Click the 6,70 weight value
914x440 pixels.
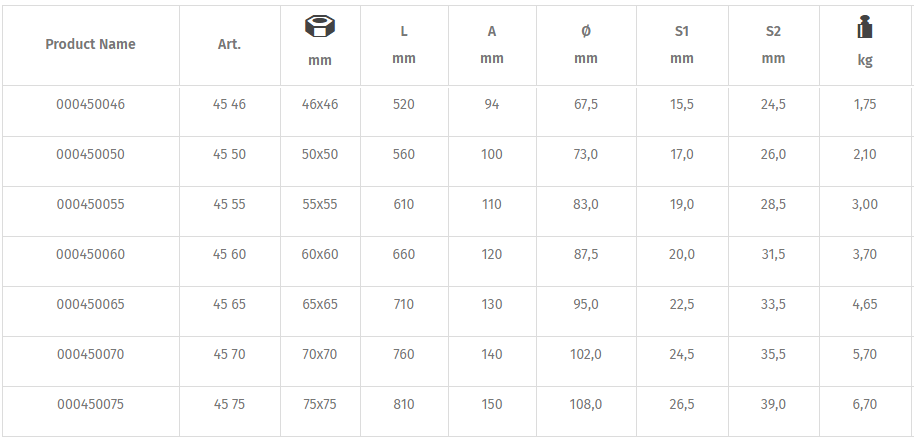865,404
